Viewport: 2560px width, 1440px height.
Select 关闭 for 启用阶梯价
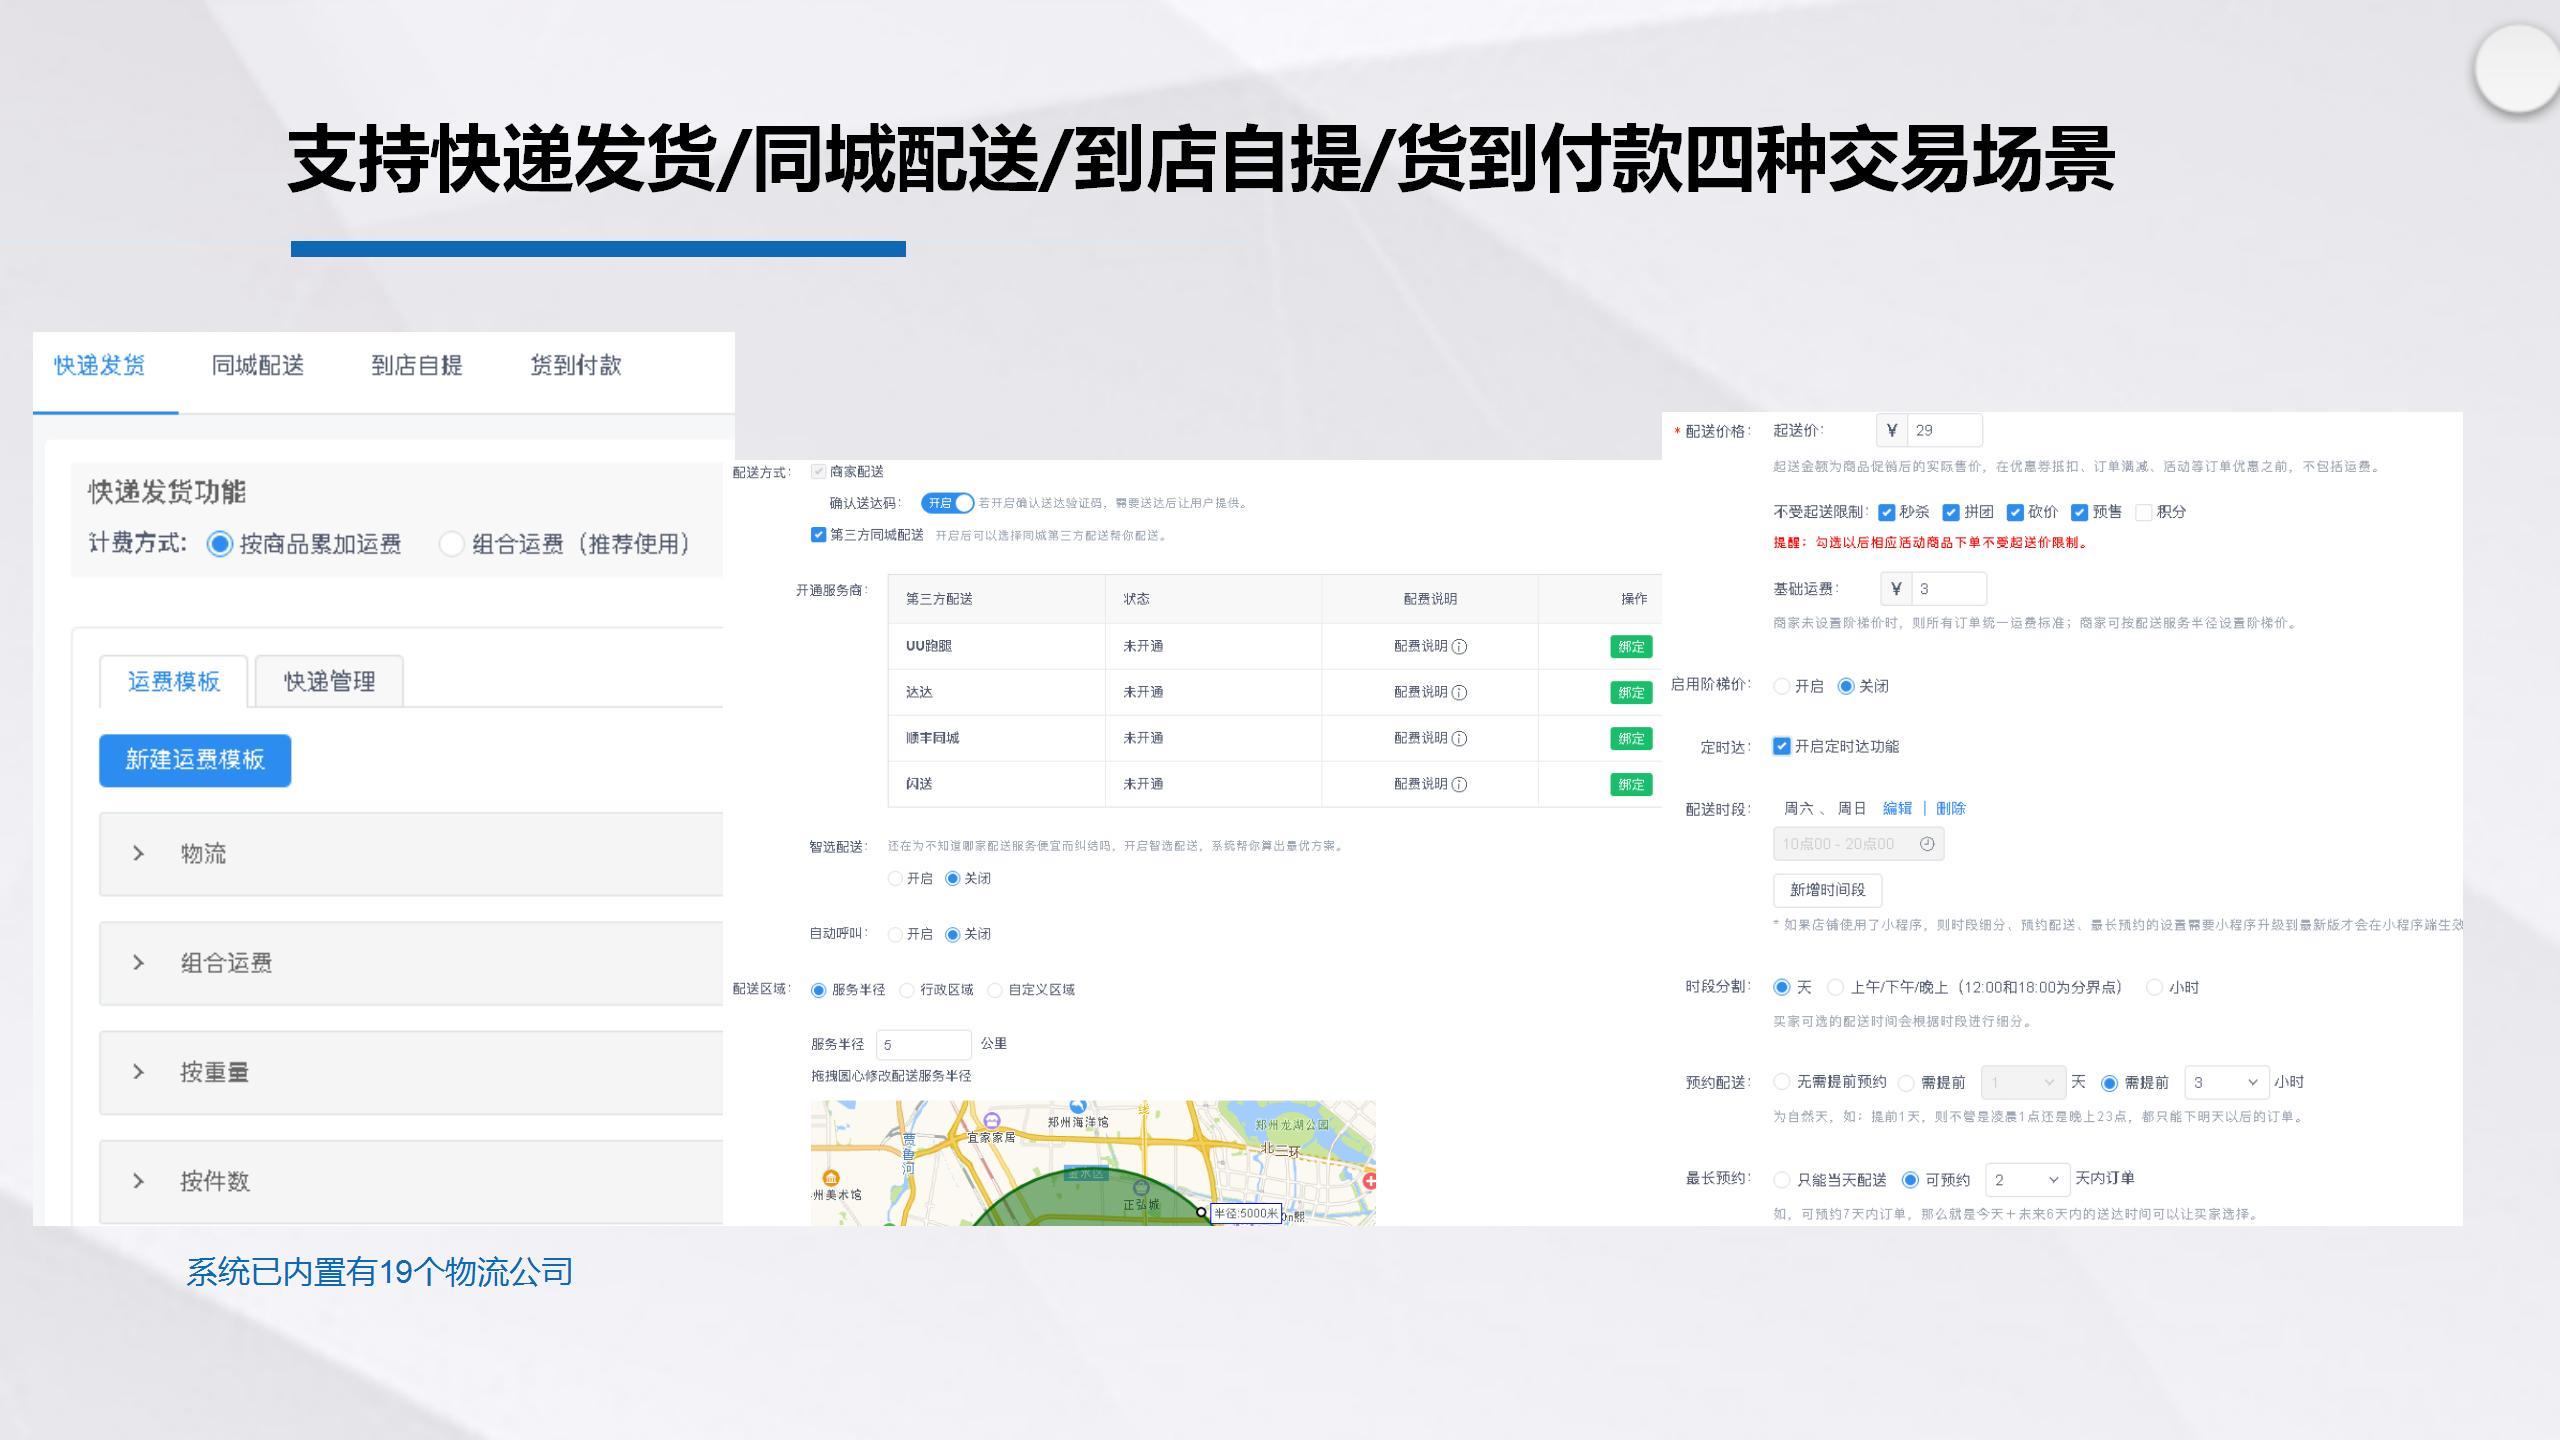coord(1846,686)
